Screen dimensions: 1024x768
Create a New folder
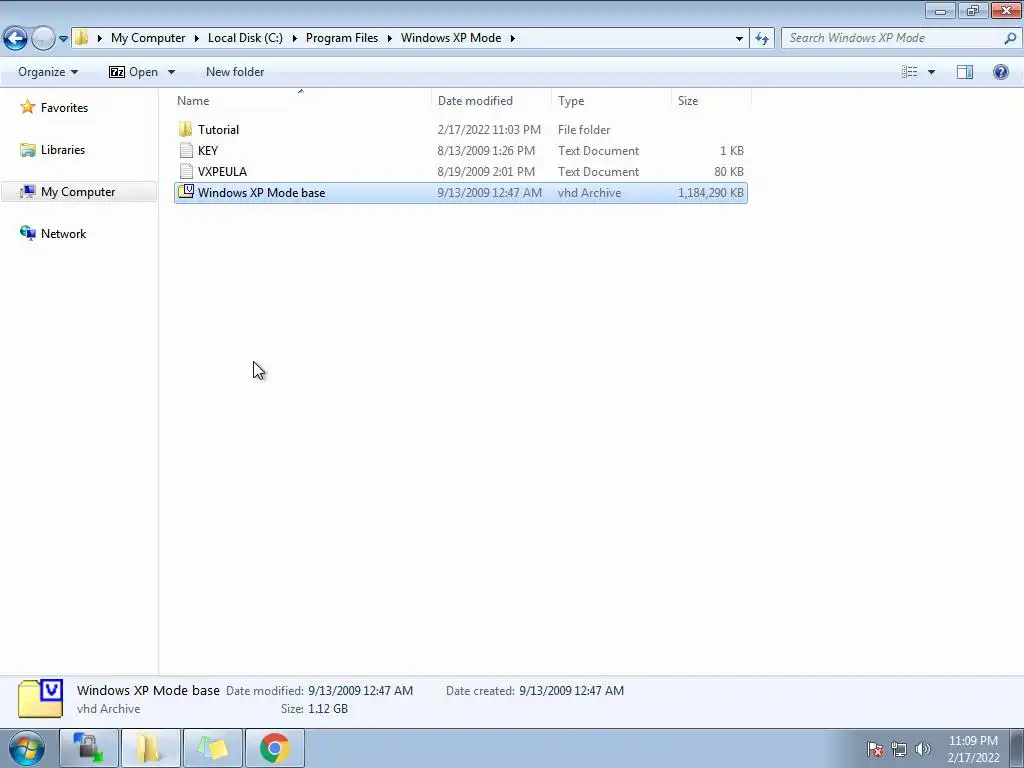(235, 72)
